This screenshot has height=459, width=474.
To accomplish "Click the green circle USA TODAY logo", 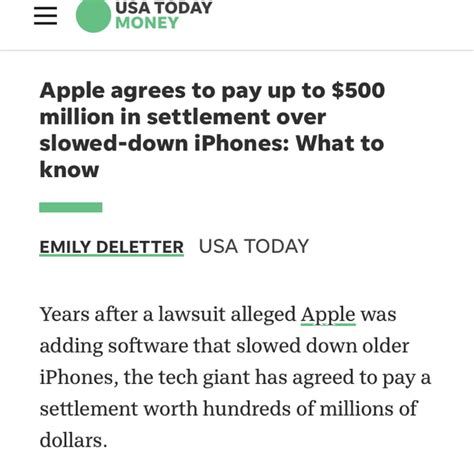I will pos(93,15).
